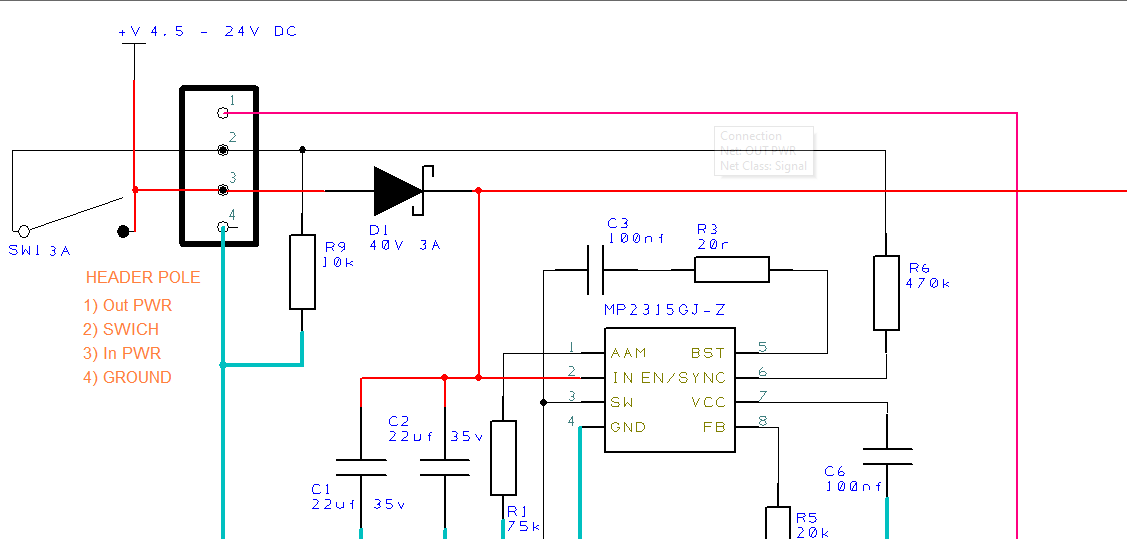Click the 'C1 22uf 35v' label
The height and width of the screenshot is (539, 1127).
[360, 497]
